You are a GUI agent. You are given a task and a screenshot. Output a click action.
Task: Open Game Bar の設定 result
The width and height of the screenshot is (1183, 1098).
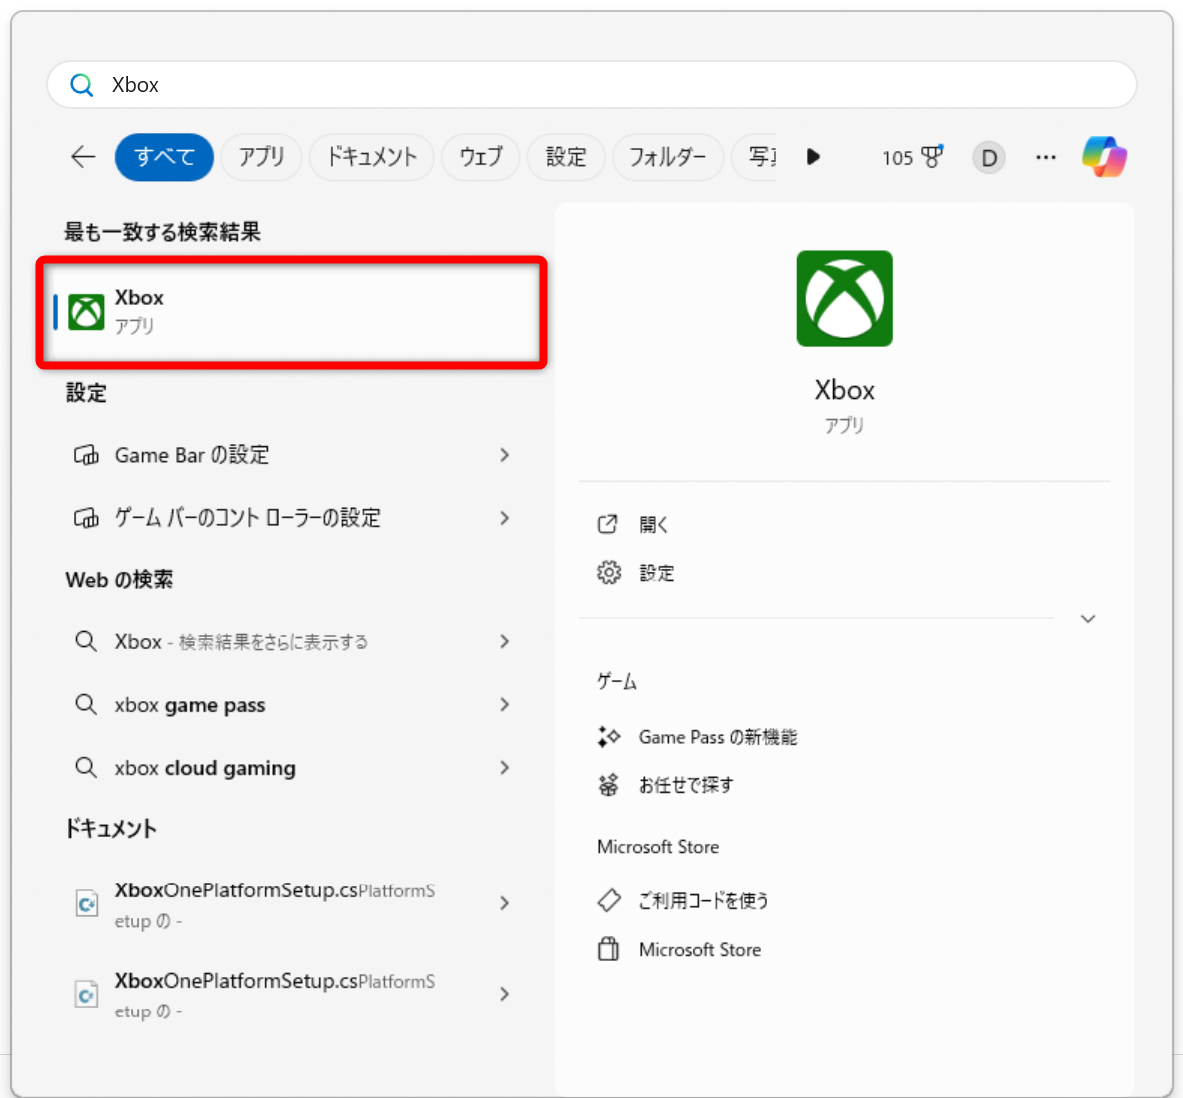(291, 455)
